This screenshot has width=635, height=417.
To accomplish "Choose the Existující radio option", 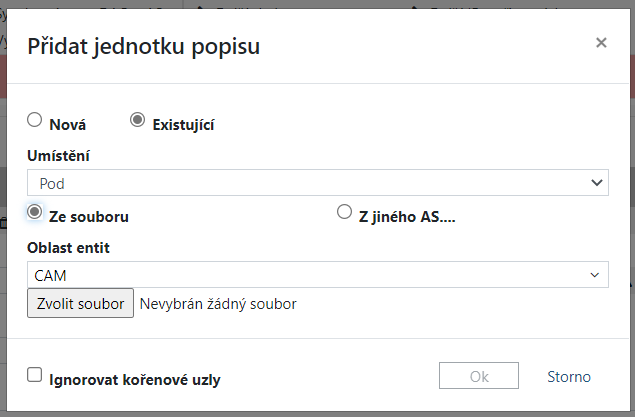I will click(x=138, y=120).
